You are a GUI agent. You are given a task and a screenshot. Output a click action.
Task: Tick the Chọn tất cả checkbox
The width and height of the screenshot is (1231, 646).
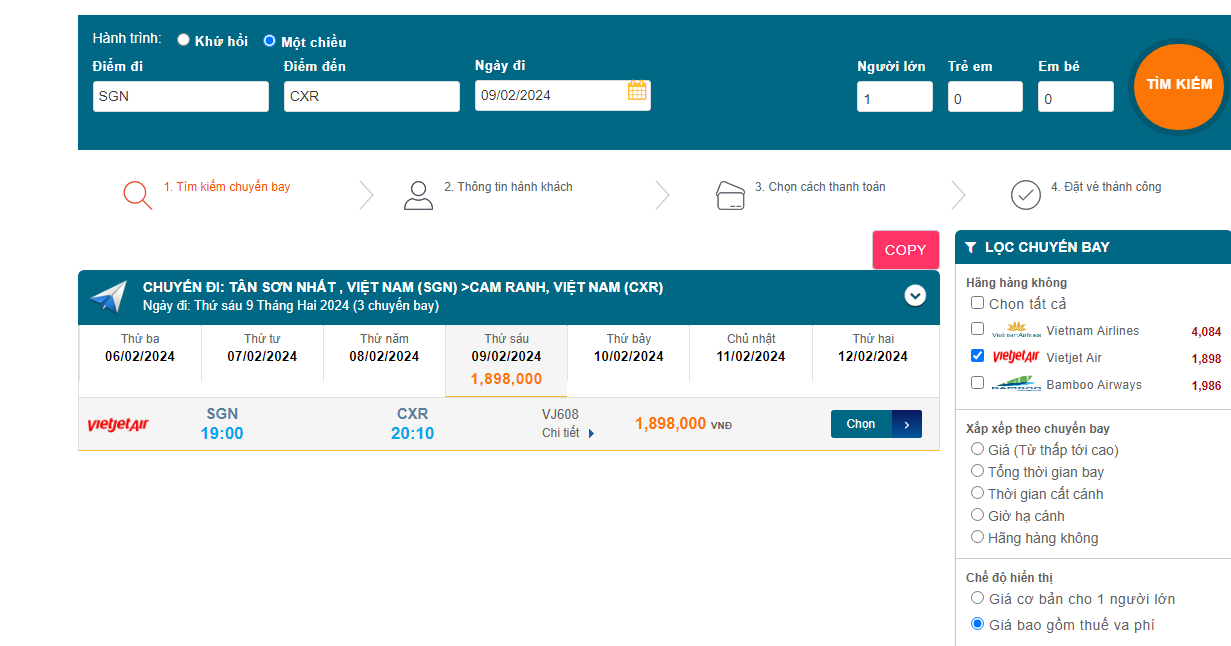(x=977, y=302)
